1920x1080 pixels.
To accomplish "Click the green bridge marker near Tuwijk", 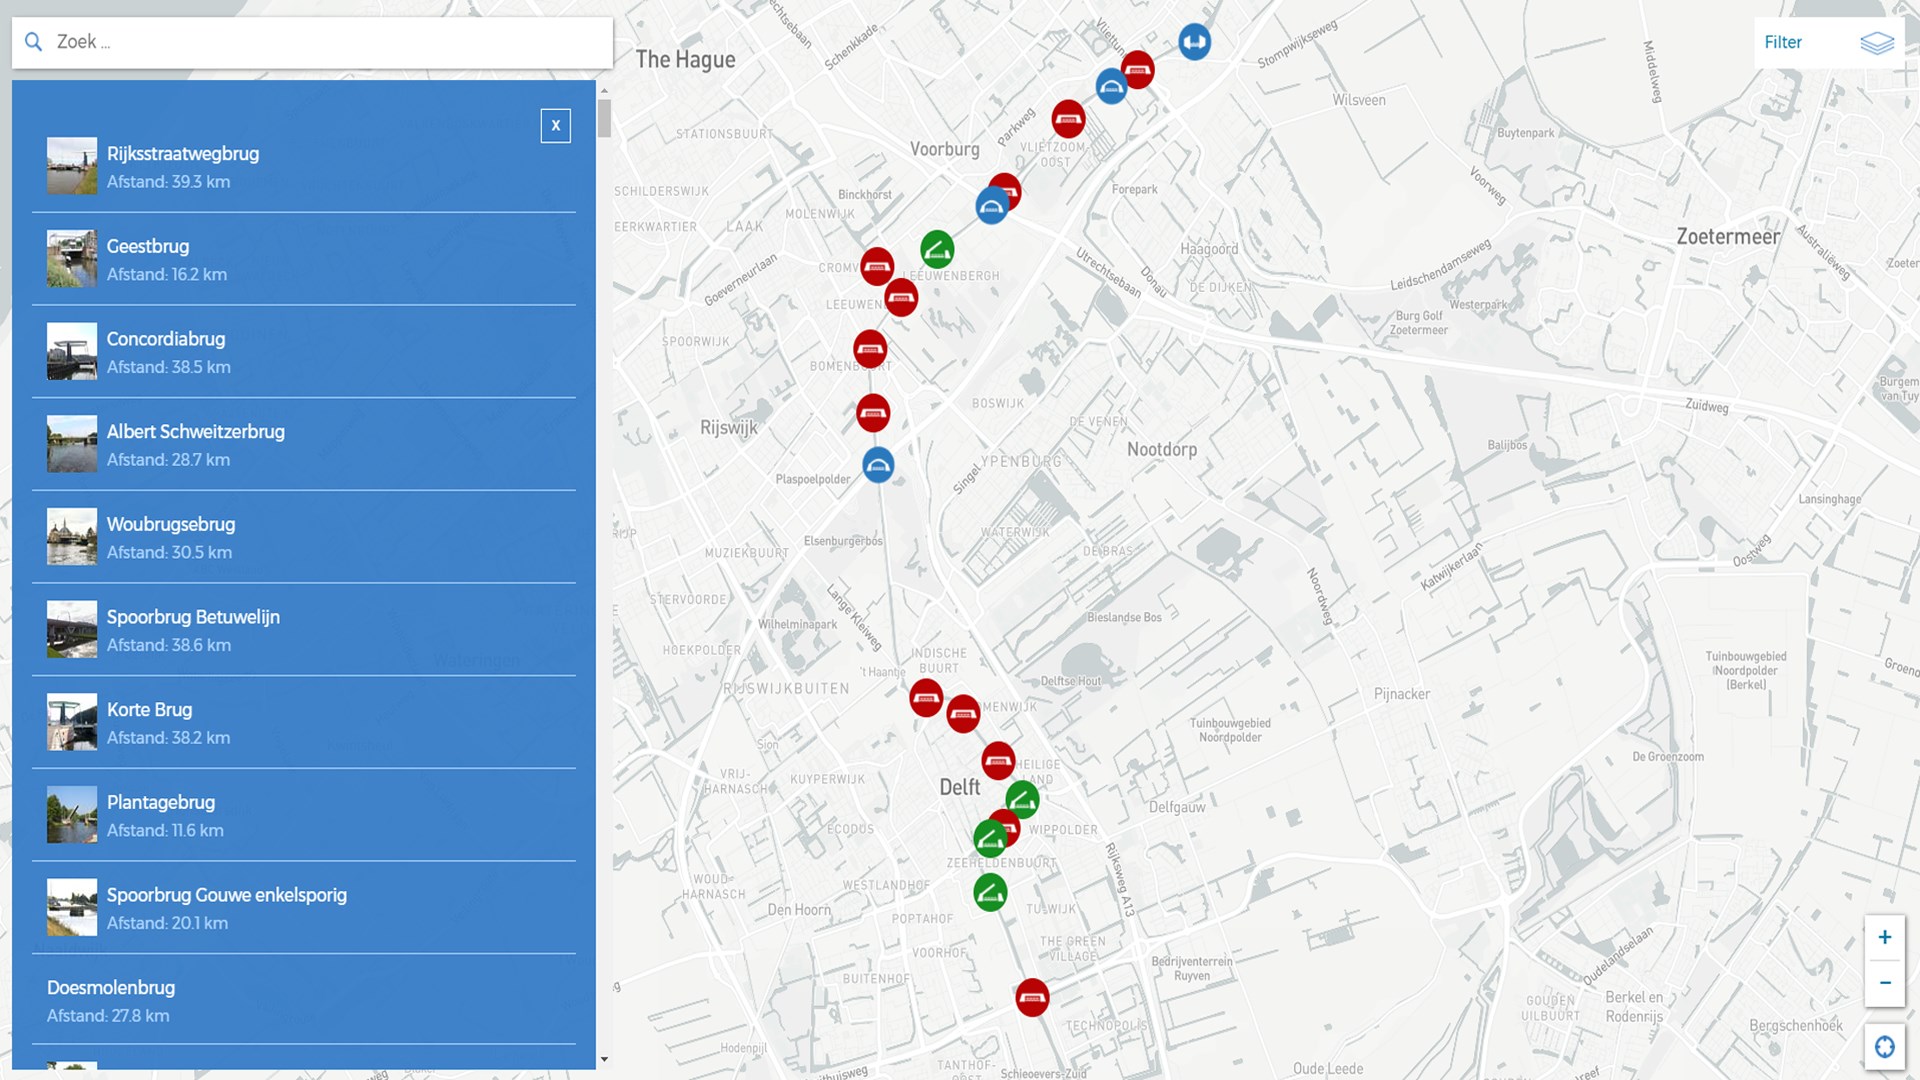I will [990, 892].
